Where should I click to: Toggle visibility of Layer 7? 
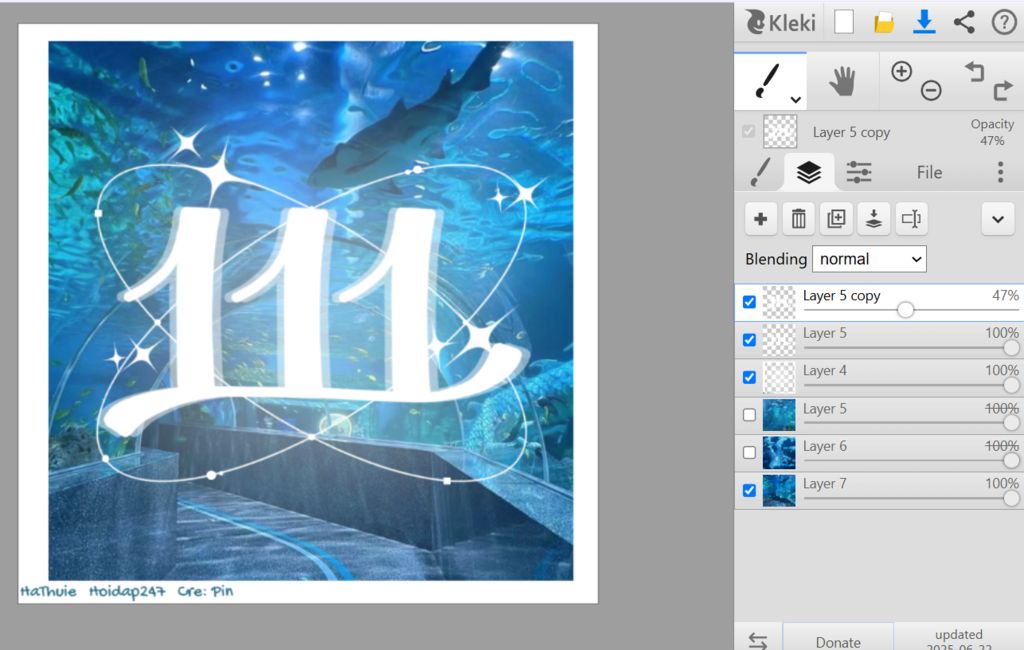click(x=749, y=490)
